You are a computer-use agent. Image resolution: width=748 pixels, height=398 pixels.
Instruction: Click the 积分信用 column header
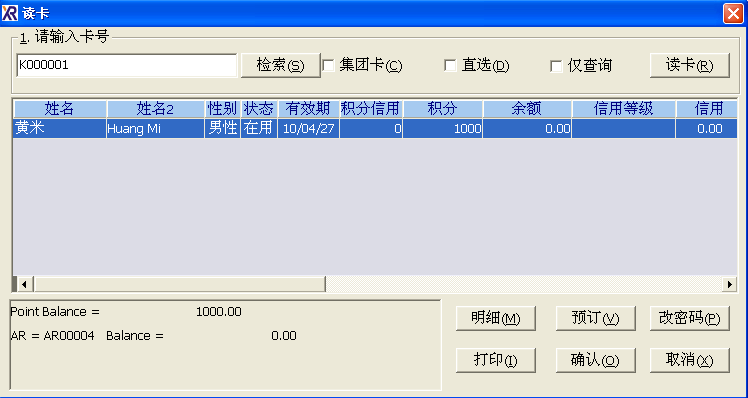point(371,109)
